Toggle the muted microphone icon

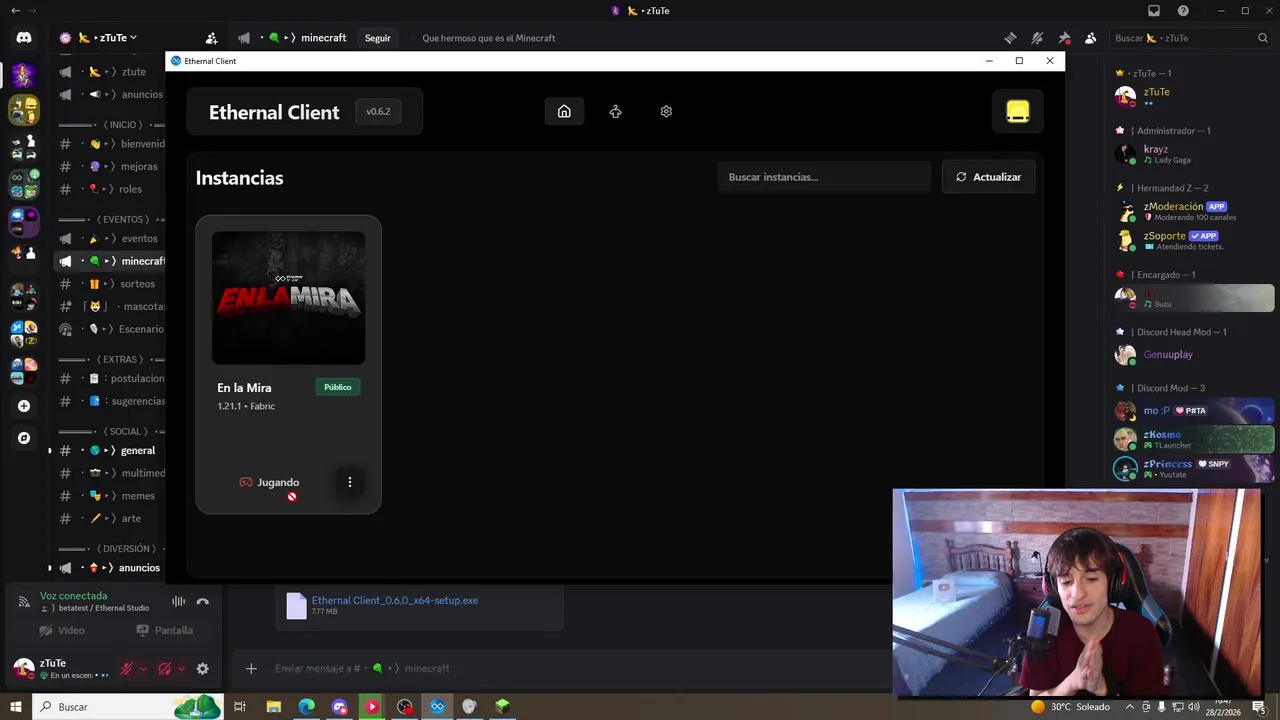126,668
